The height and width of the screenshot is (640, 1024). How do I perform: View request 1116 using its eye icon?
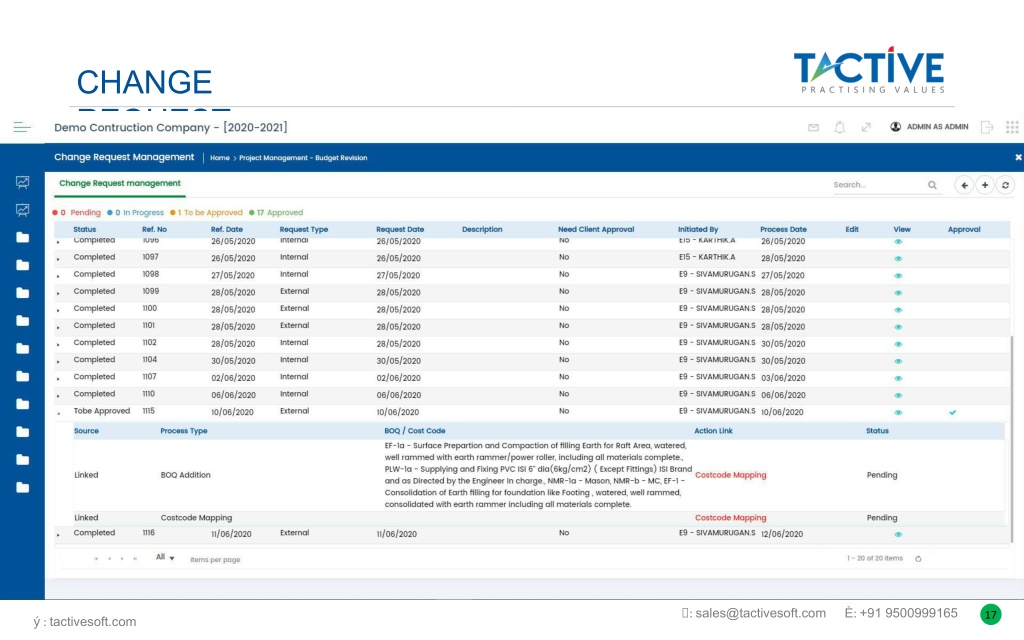pyautogui.click(x=898, y=534)
